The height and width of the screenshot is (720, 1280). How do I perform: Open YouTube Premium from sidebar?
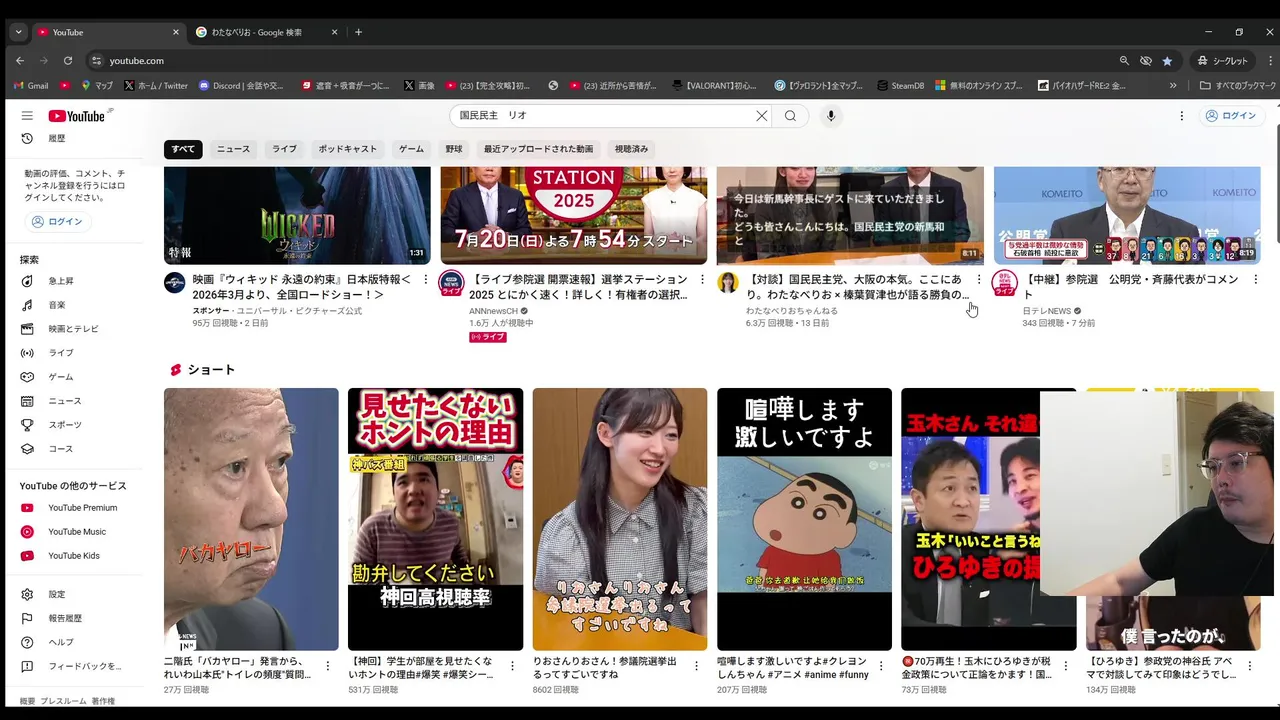coord(80,508)
